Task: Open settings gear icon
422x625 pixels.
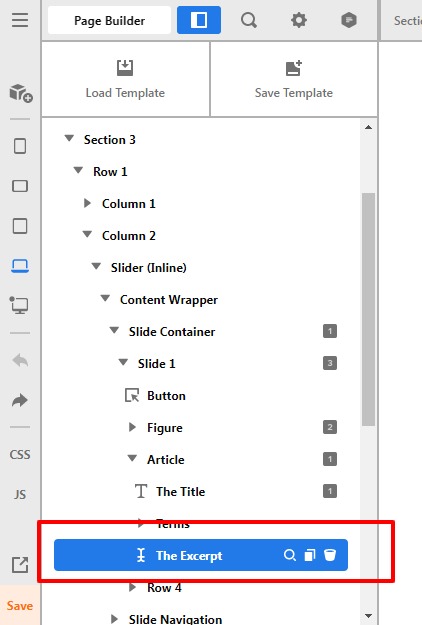Action: (x=299, y=20)
